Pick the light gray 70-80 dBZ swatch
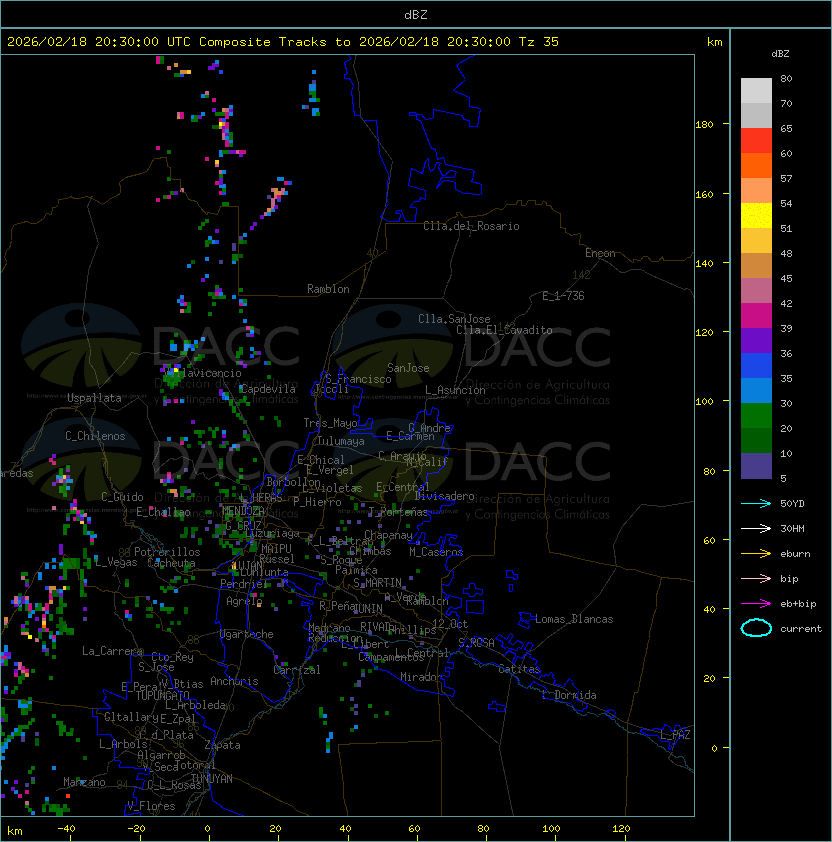Image resolution: width=832 pixels, height=842 pixels. click(756, 90)
